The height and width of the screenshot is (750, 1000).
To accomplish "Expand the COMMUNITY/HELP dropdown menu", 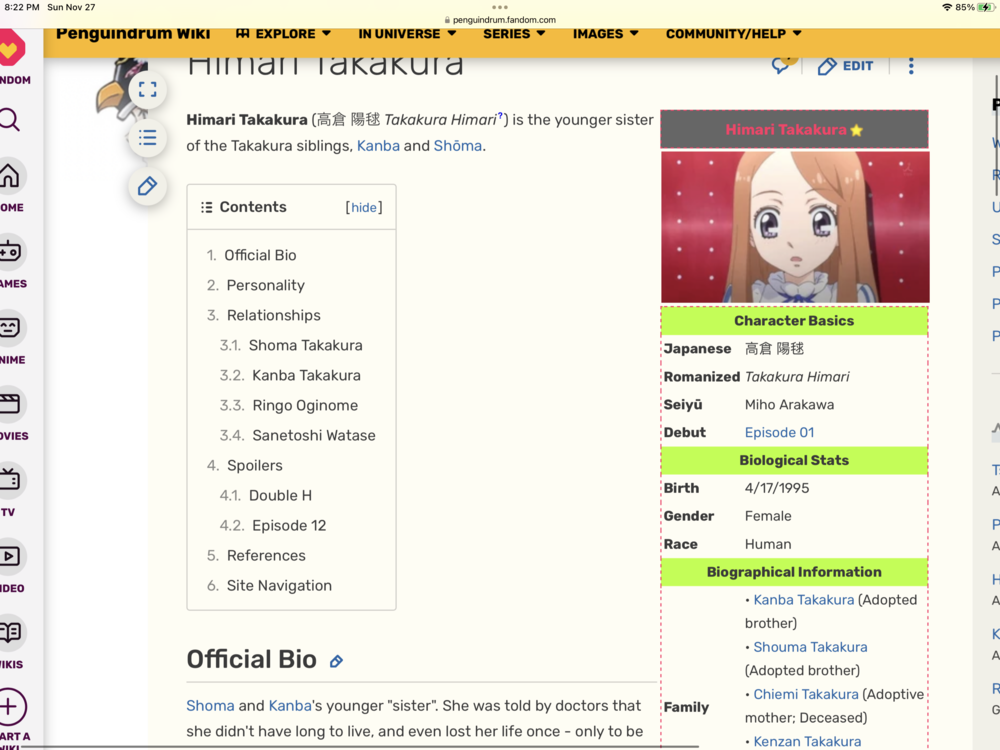I will coord(733,34).
